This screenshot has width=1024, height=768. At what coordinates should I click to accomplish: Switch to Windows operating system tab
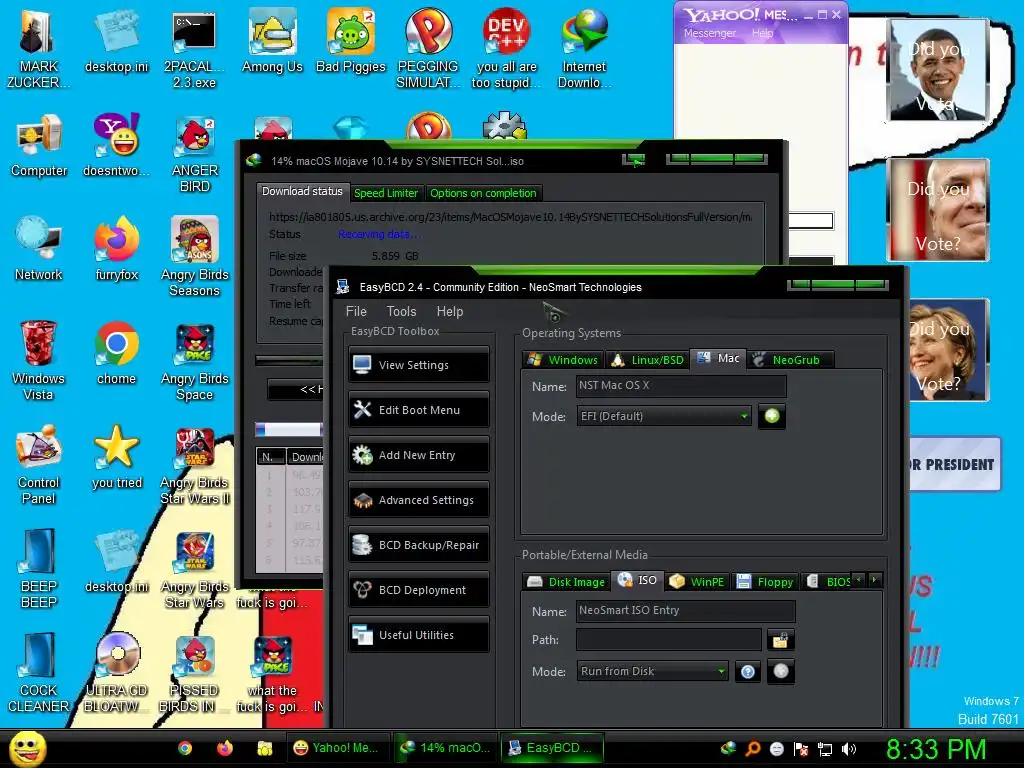click(563, 360)
